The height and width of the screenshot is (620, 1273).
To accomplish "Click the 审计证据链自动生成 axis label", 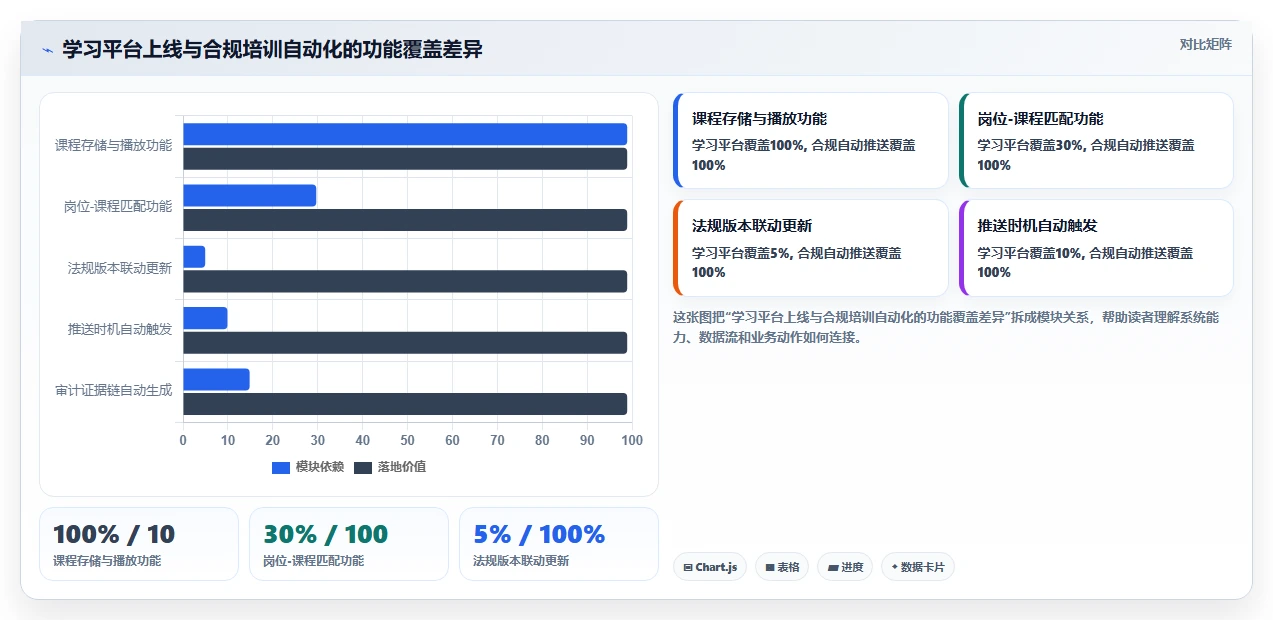I will (x=113, y=390).
